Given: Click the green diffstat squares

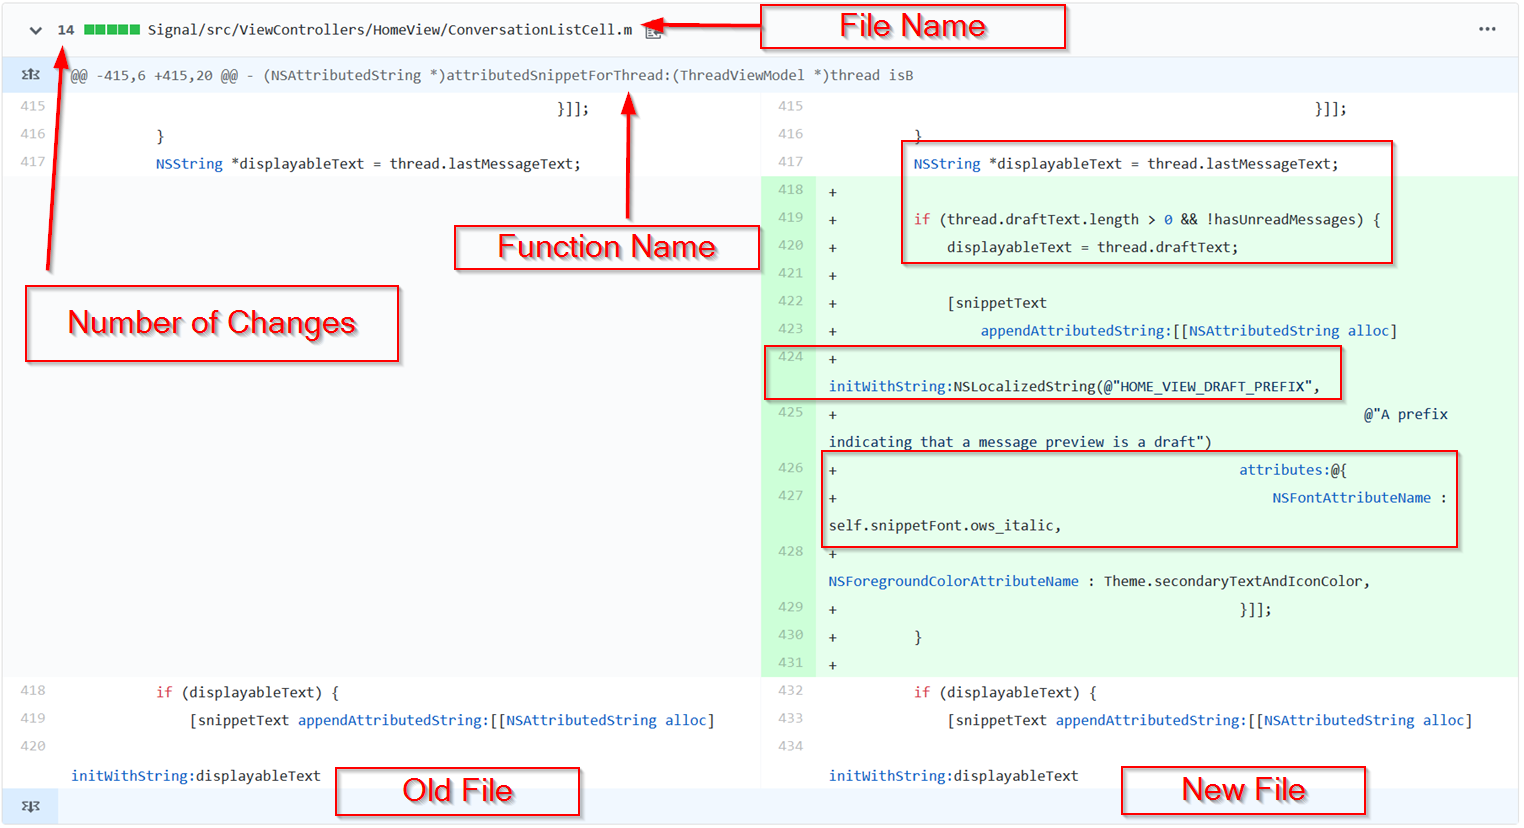Looking at the screenshot, I should (x=112, y=30).
